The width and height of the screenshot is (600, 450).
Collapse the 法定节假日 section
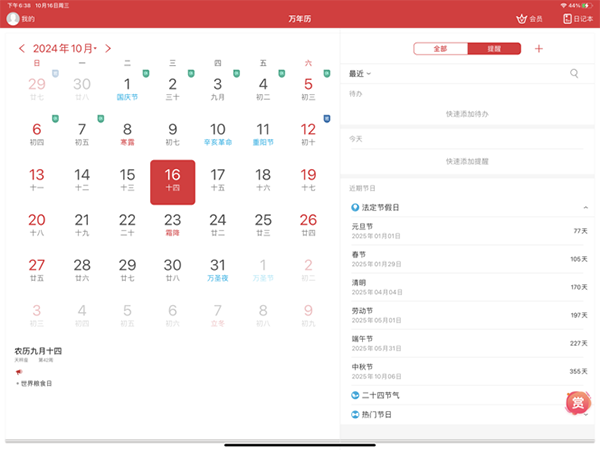(585, 207)
